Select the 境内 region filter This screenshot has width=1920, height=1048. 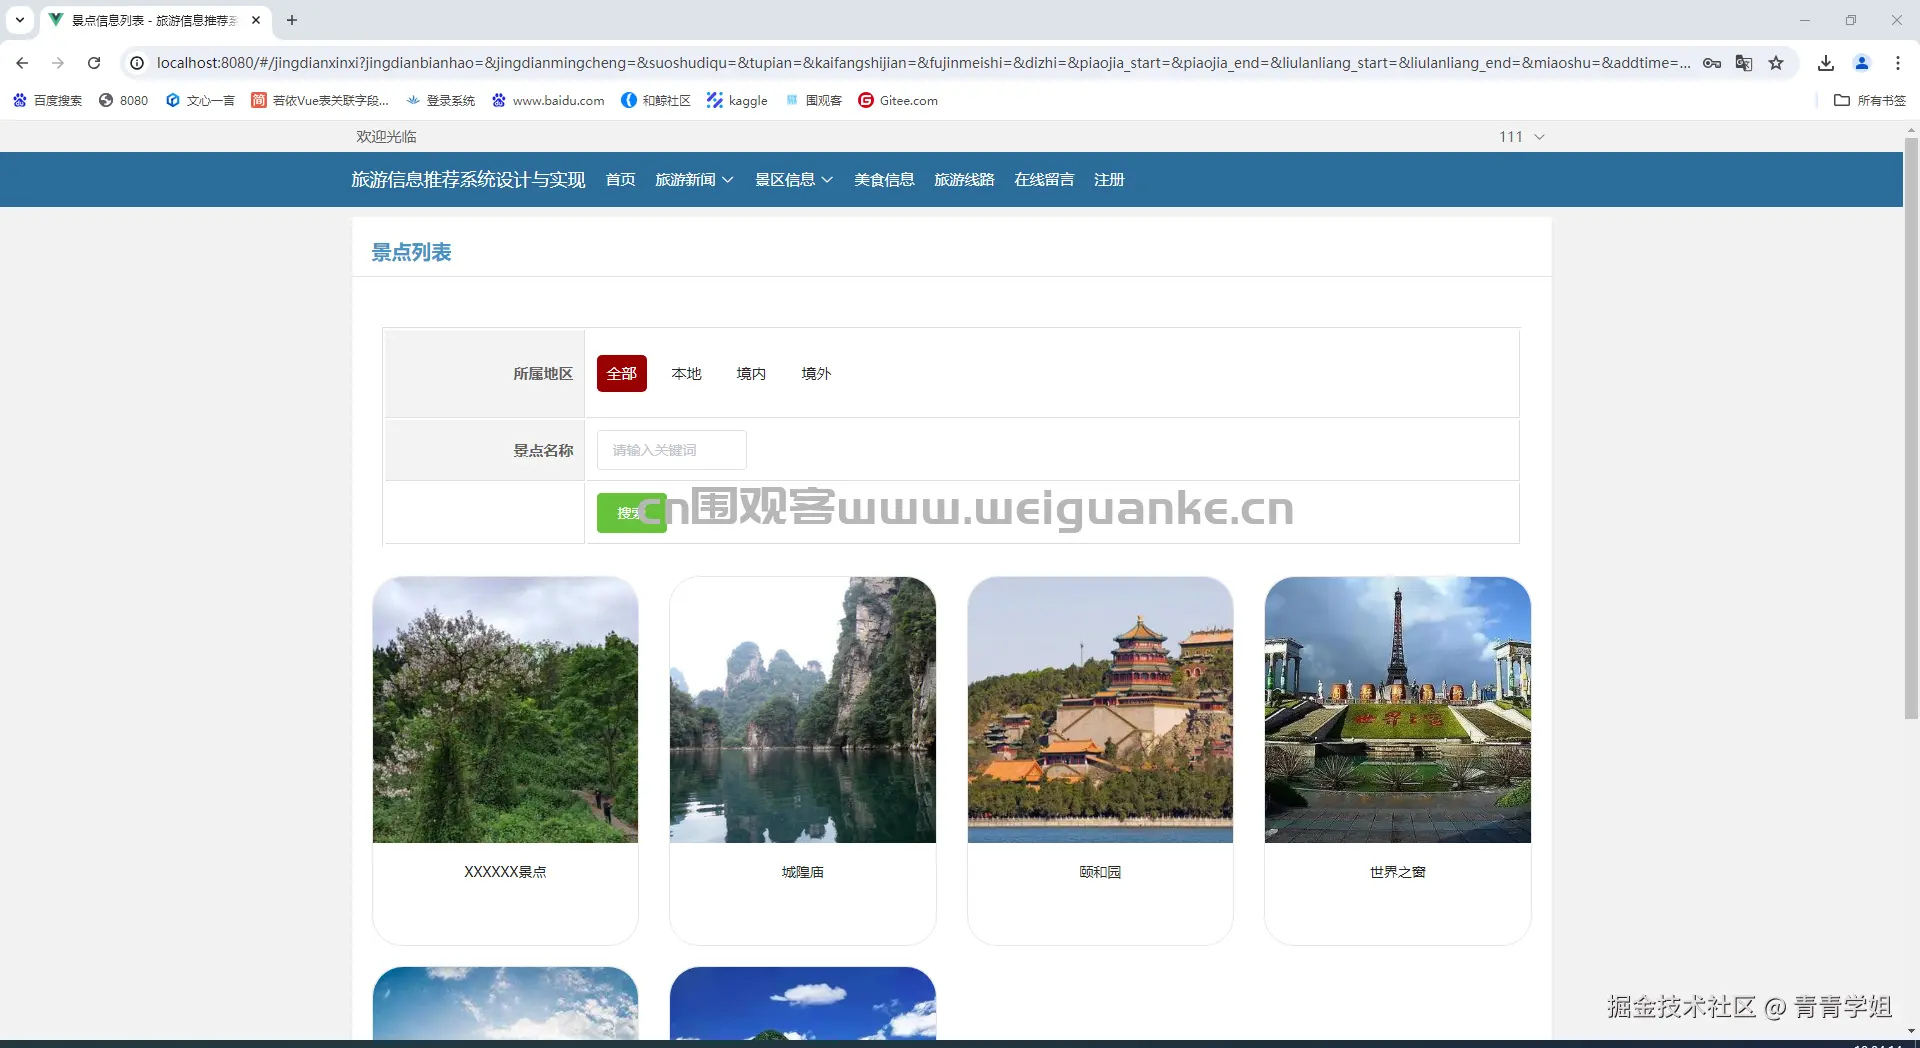click(x=751, y=373)
